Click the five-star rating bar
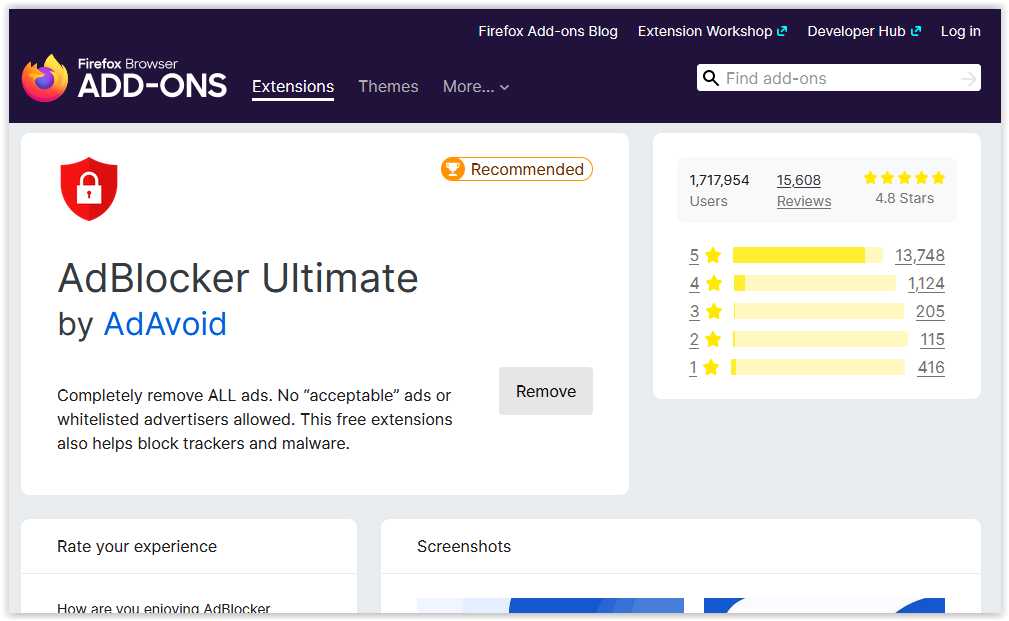Viewport: 1009px width, 621px height. [x=808, y=255]
